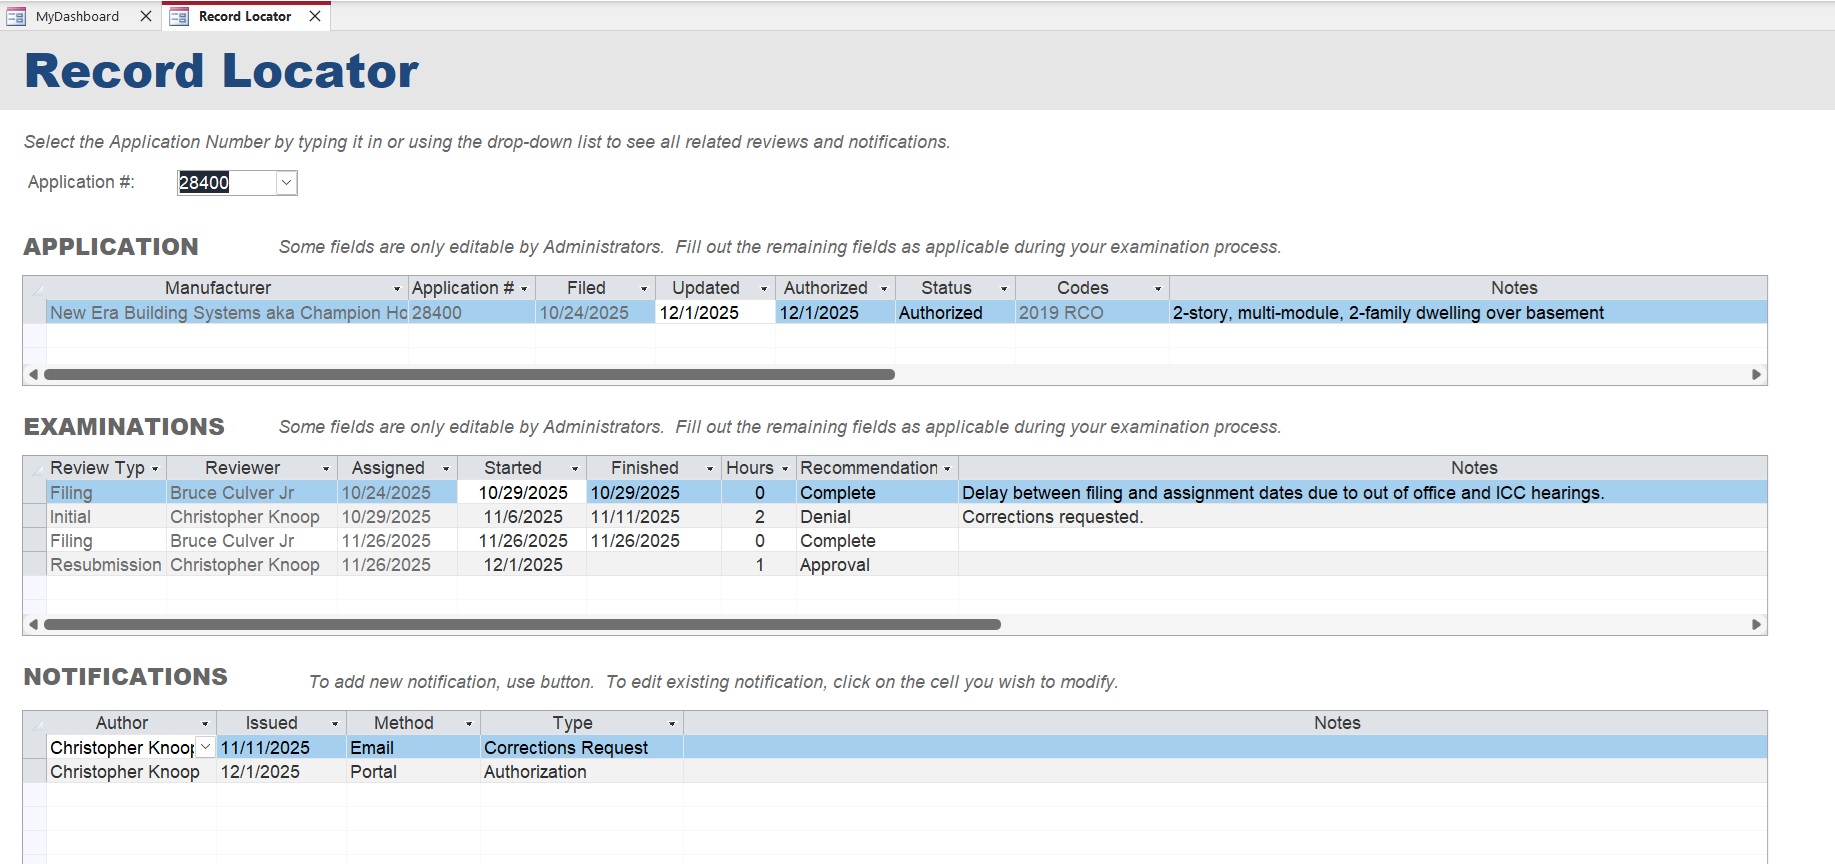Open Issued column filter arrow
The image size is (1835, 864).
click(335, 724)
